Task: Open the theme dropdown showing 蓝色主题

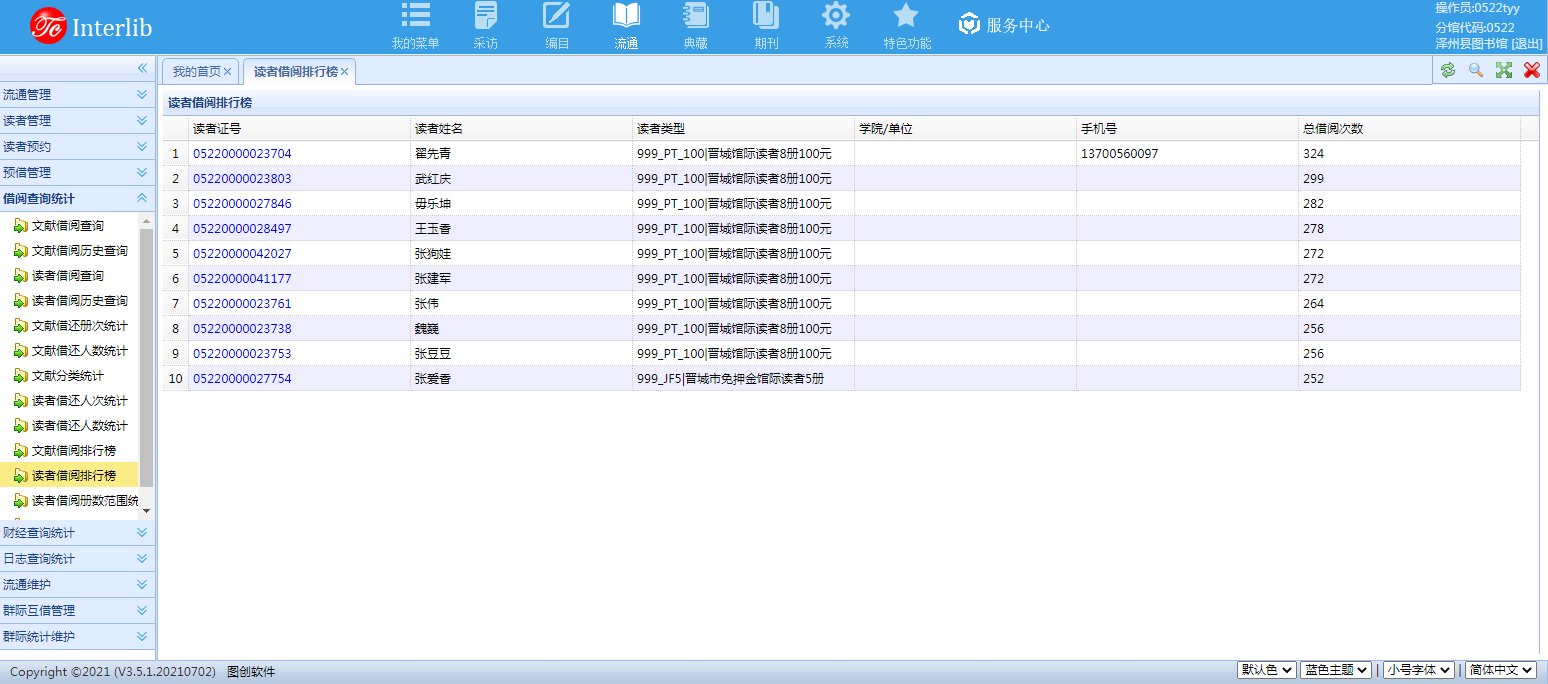Action: (x=1334, y=669)
